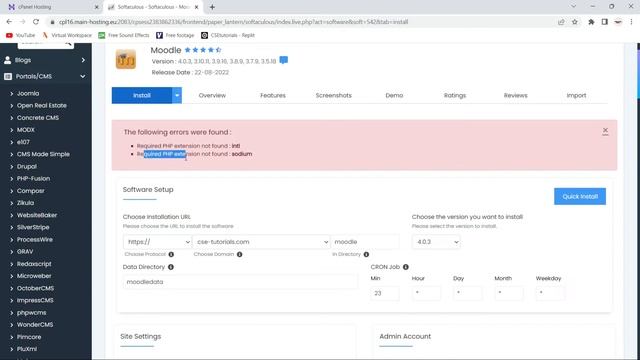Switch to Features tab
This screenshot has height=360, width=640.
point(273,95)
